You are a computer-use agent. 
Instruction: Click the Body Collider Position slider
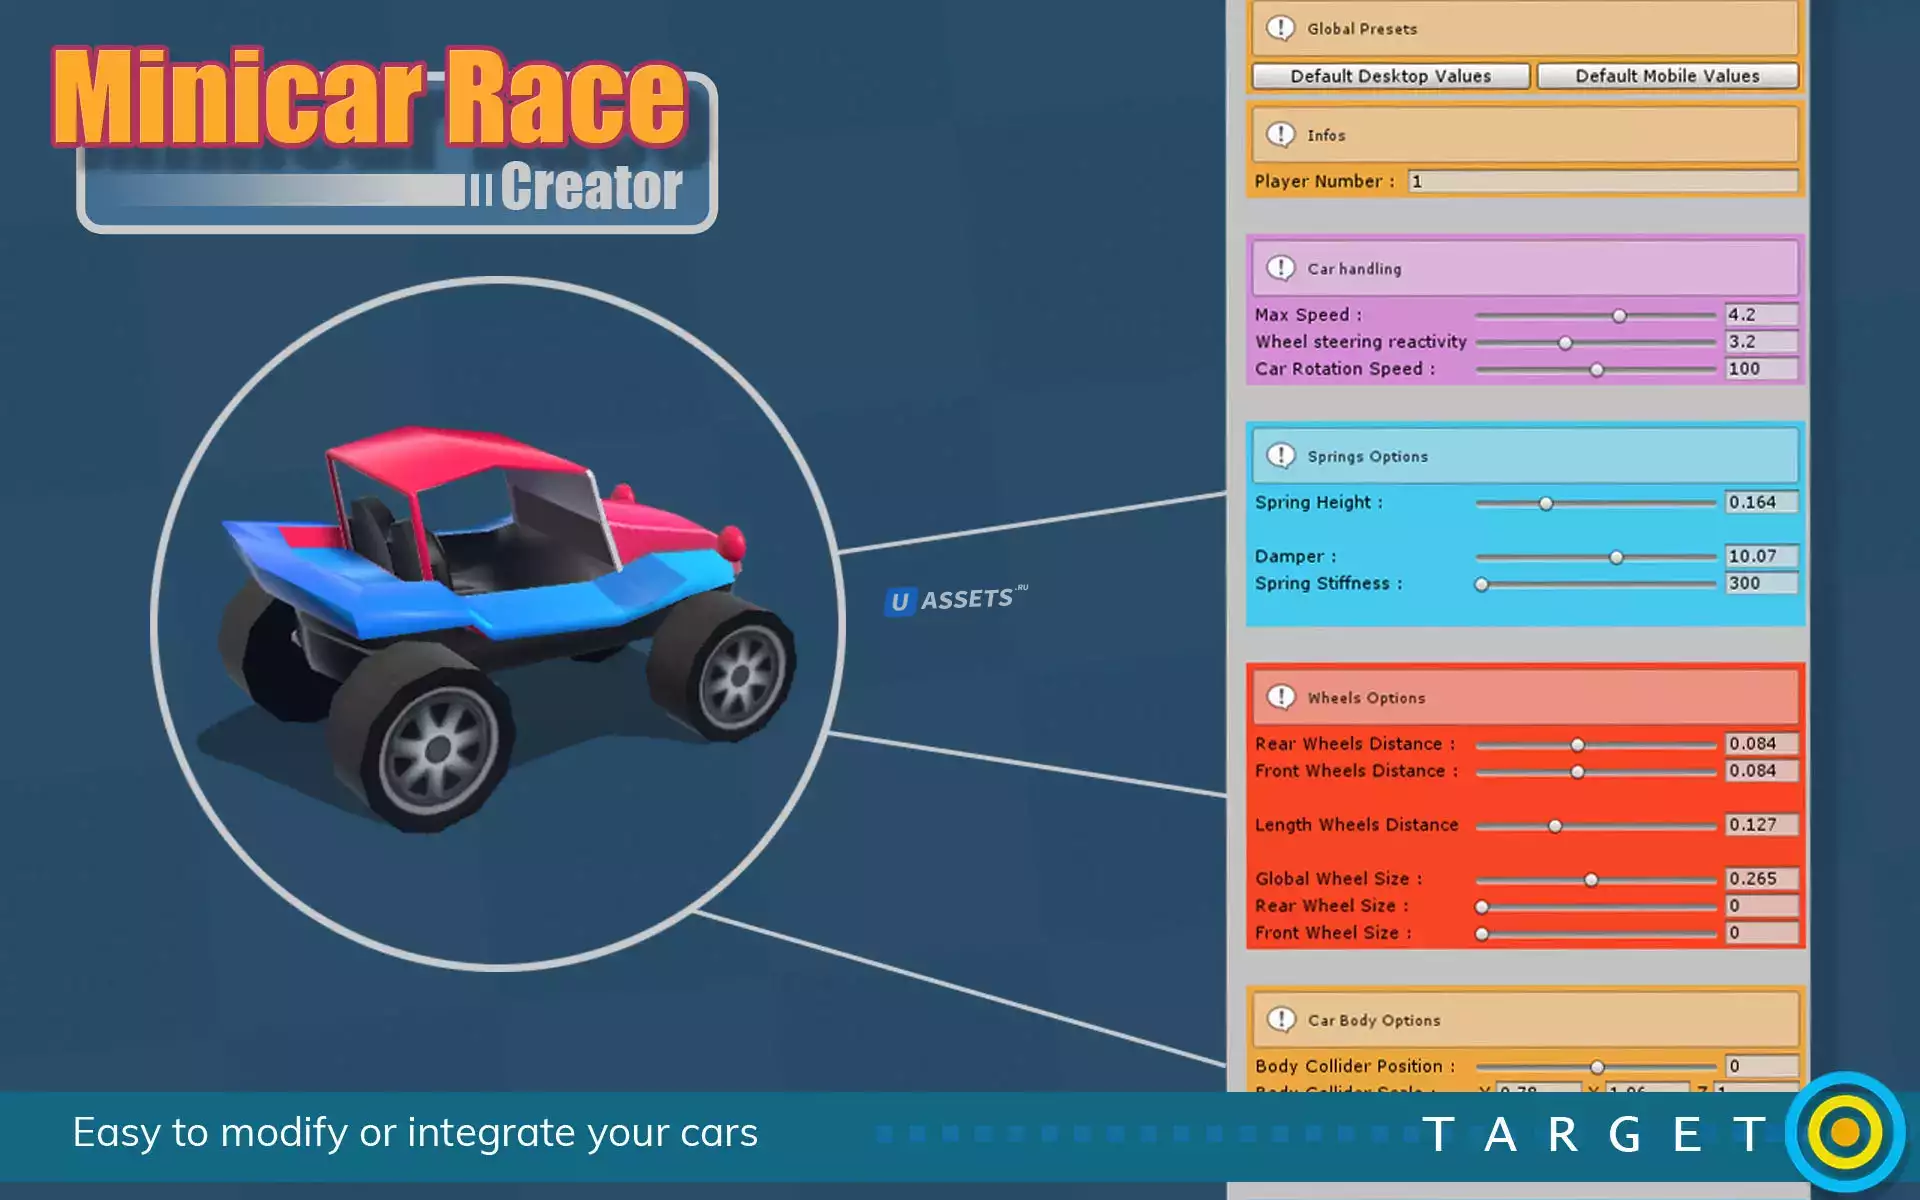coord(1597,1067)
